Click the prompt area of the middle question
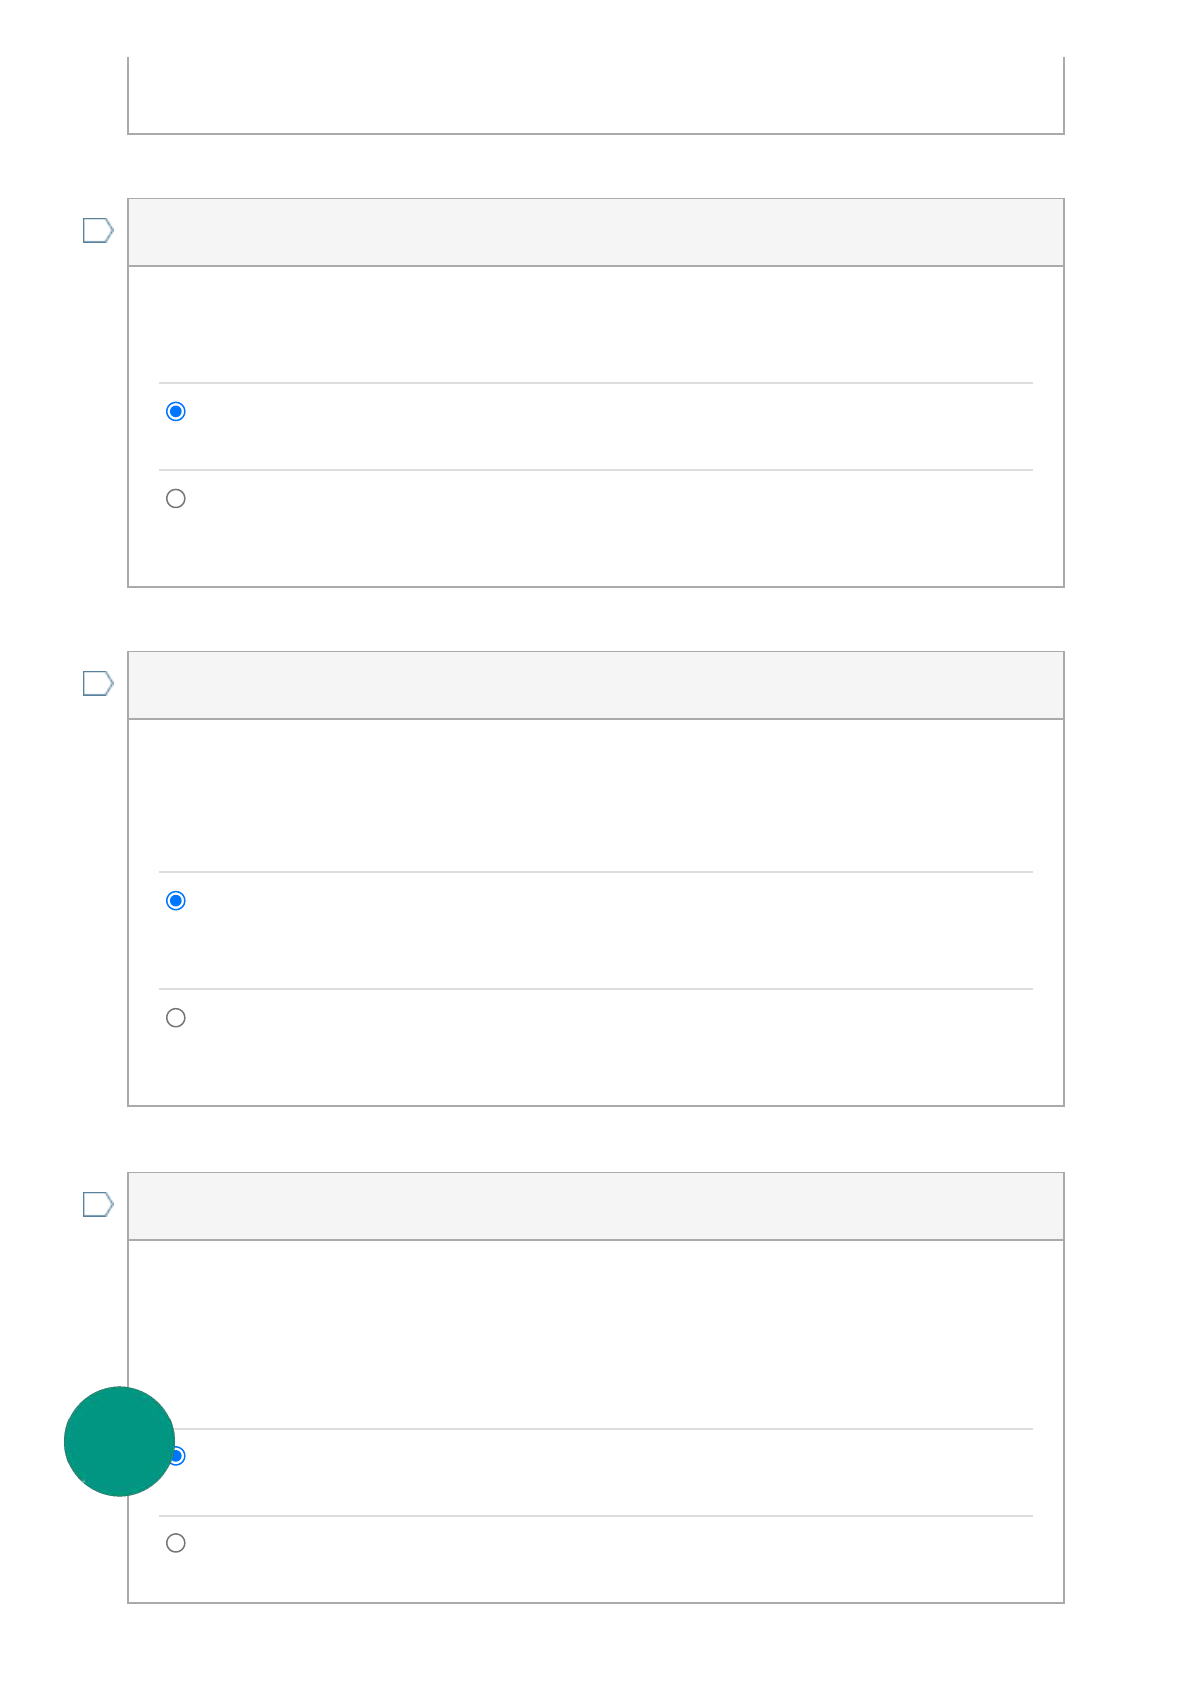Screen dimensions: 1190x1684 [595, 796]
